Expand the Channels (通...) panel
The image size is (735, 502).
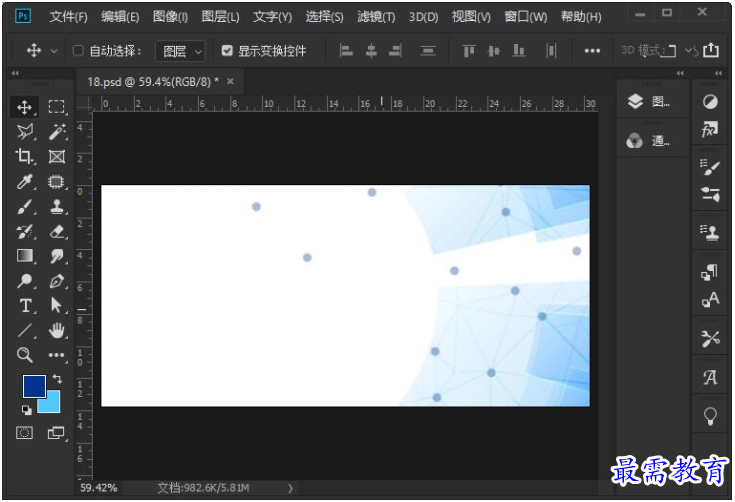coord(651,141)
